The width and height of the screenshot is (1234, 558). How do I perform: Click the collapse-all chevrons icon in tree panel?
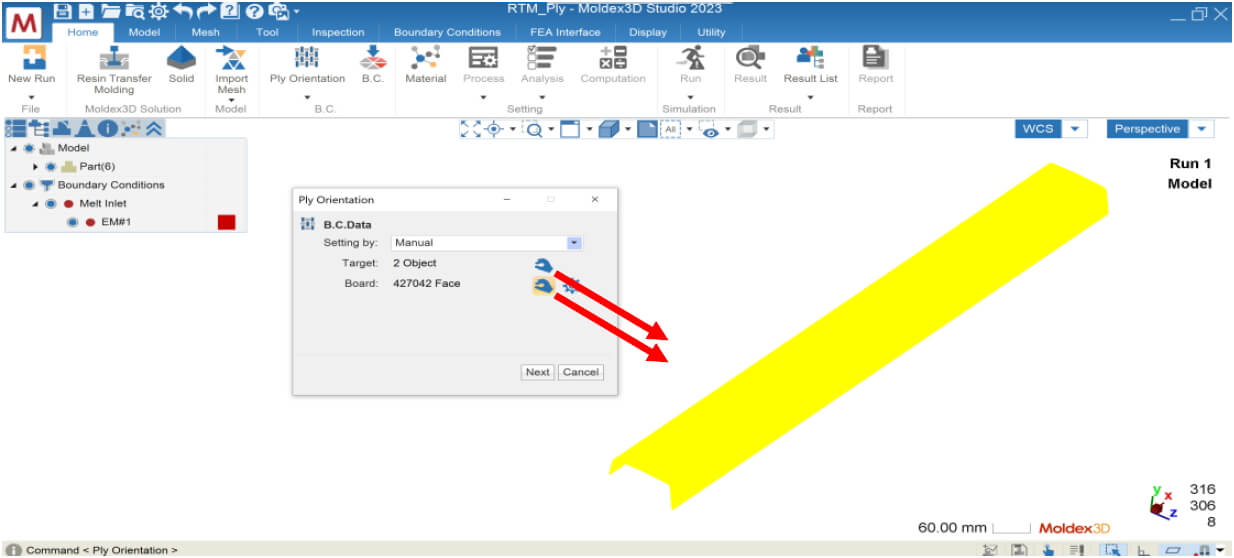154,128
